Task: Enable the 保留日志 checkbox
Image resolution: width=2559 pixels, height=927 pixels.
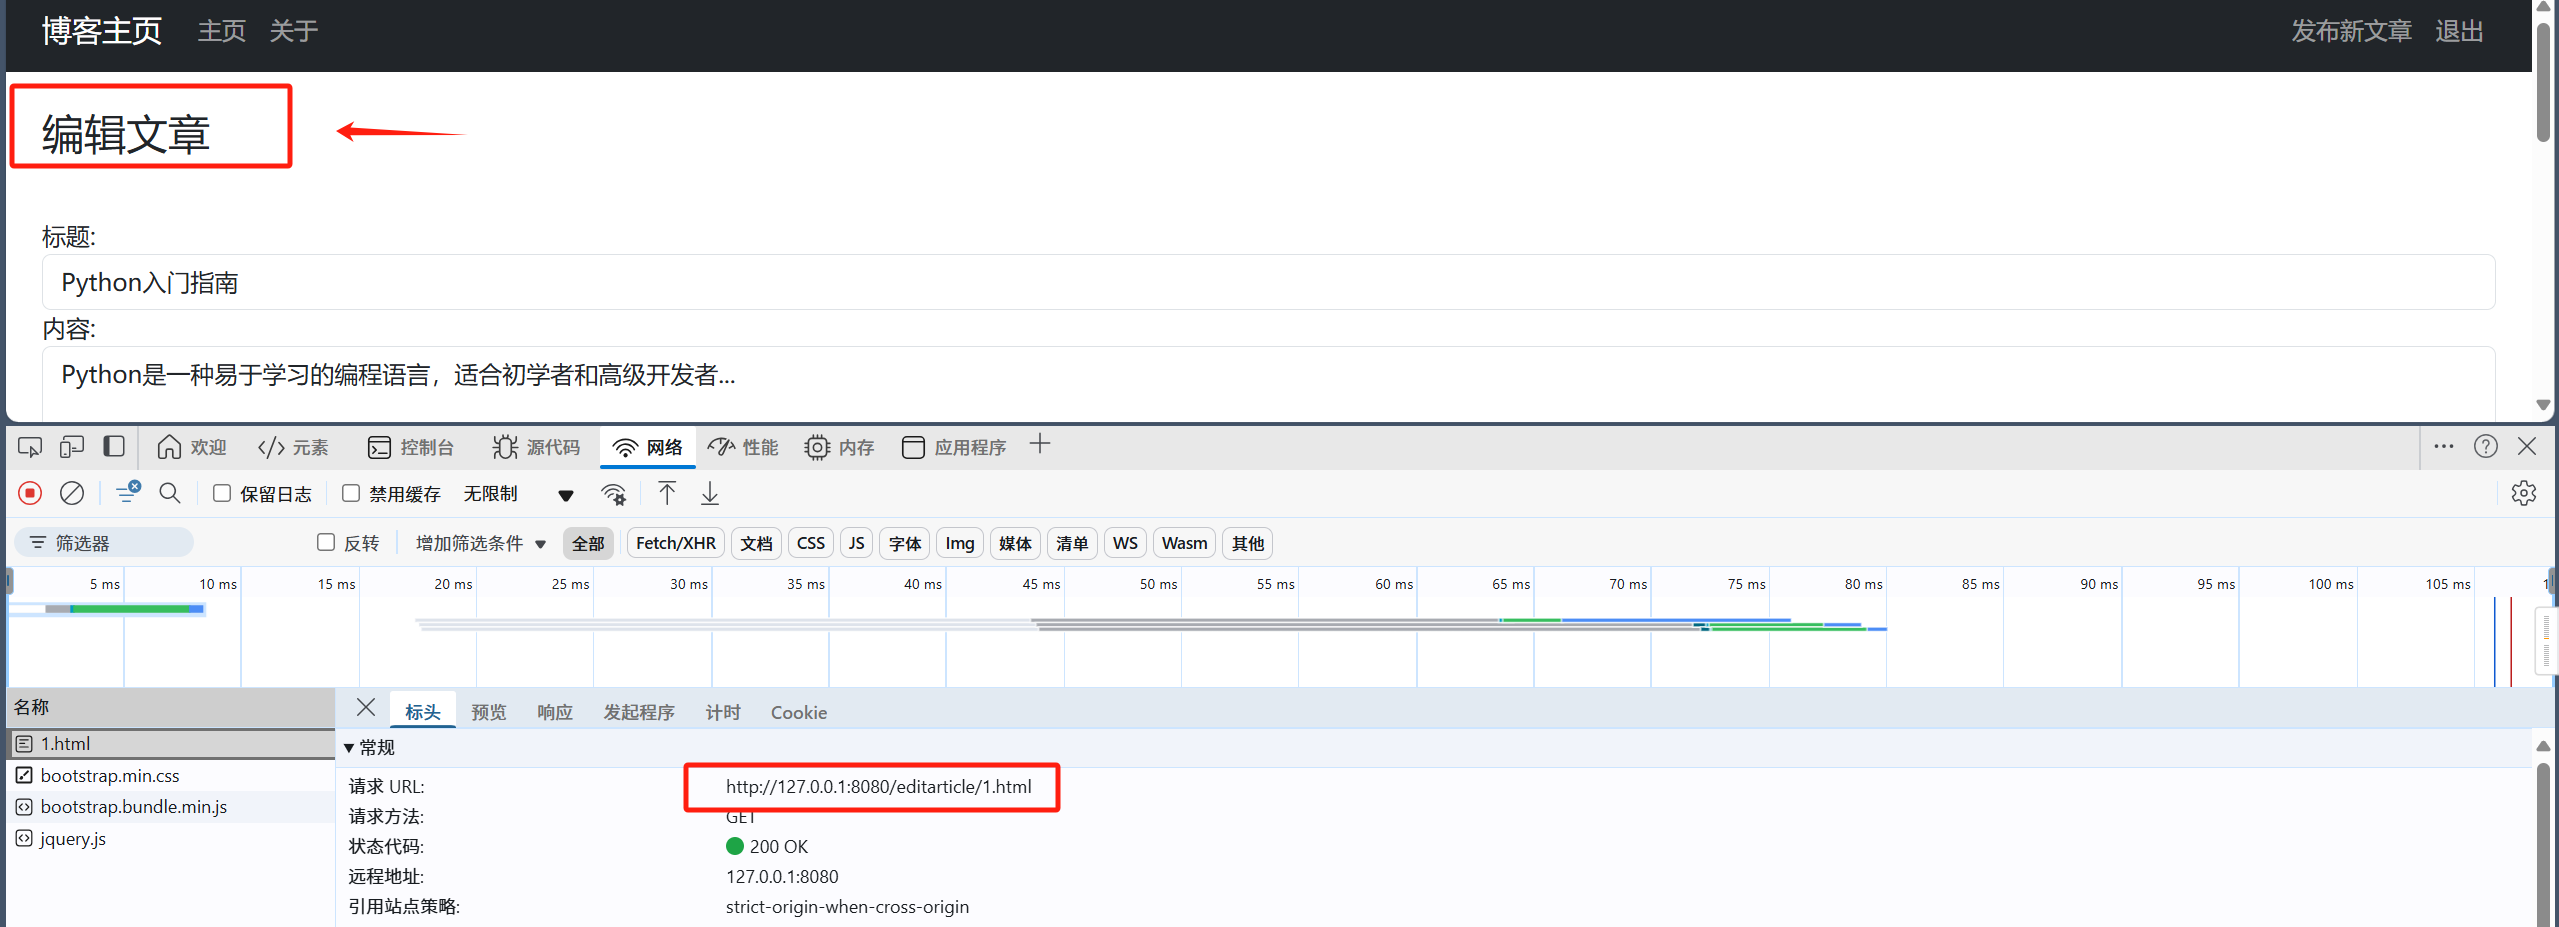Action: 222,493
